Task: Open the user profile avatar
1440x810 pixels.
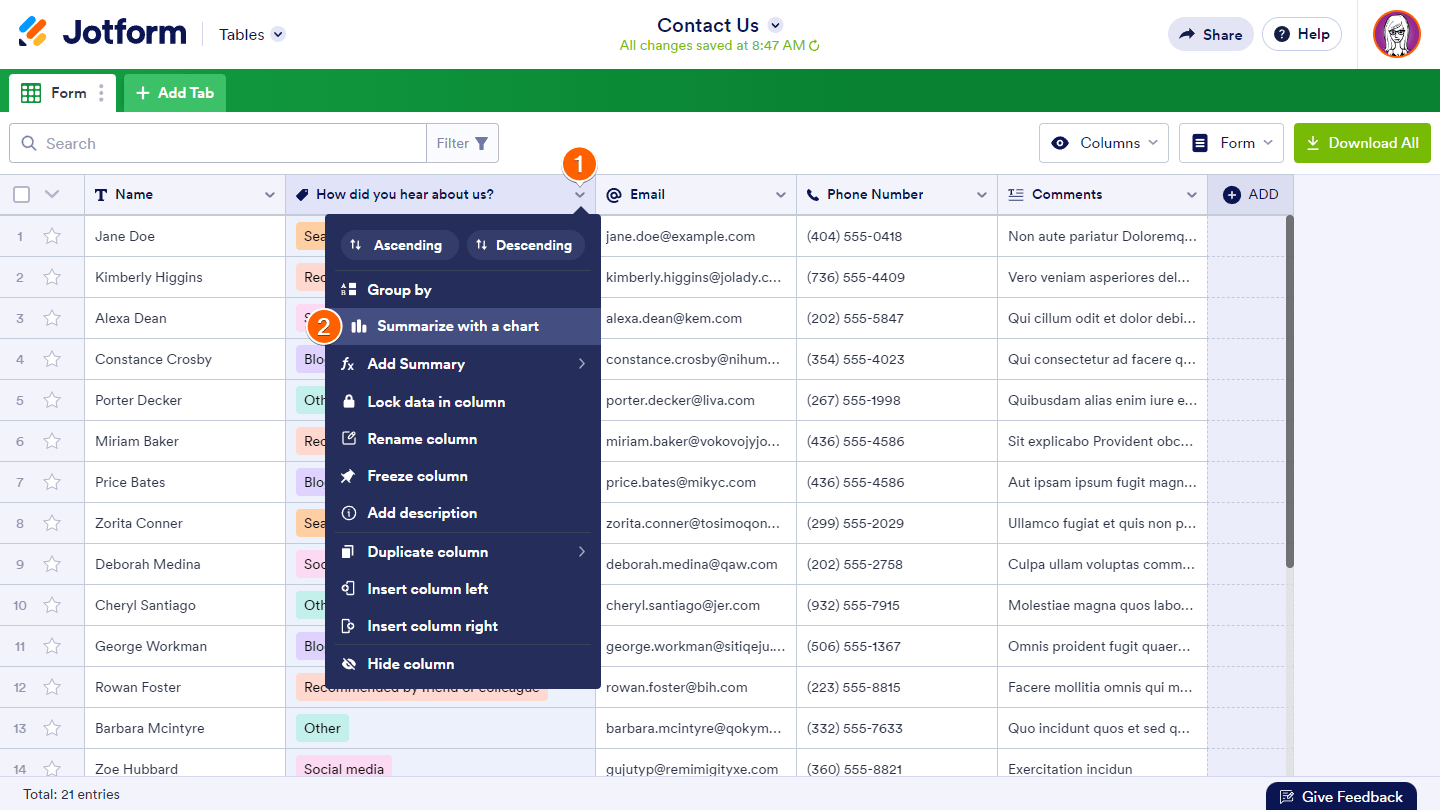Action: 1396,34
